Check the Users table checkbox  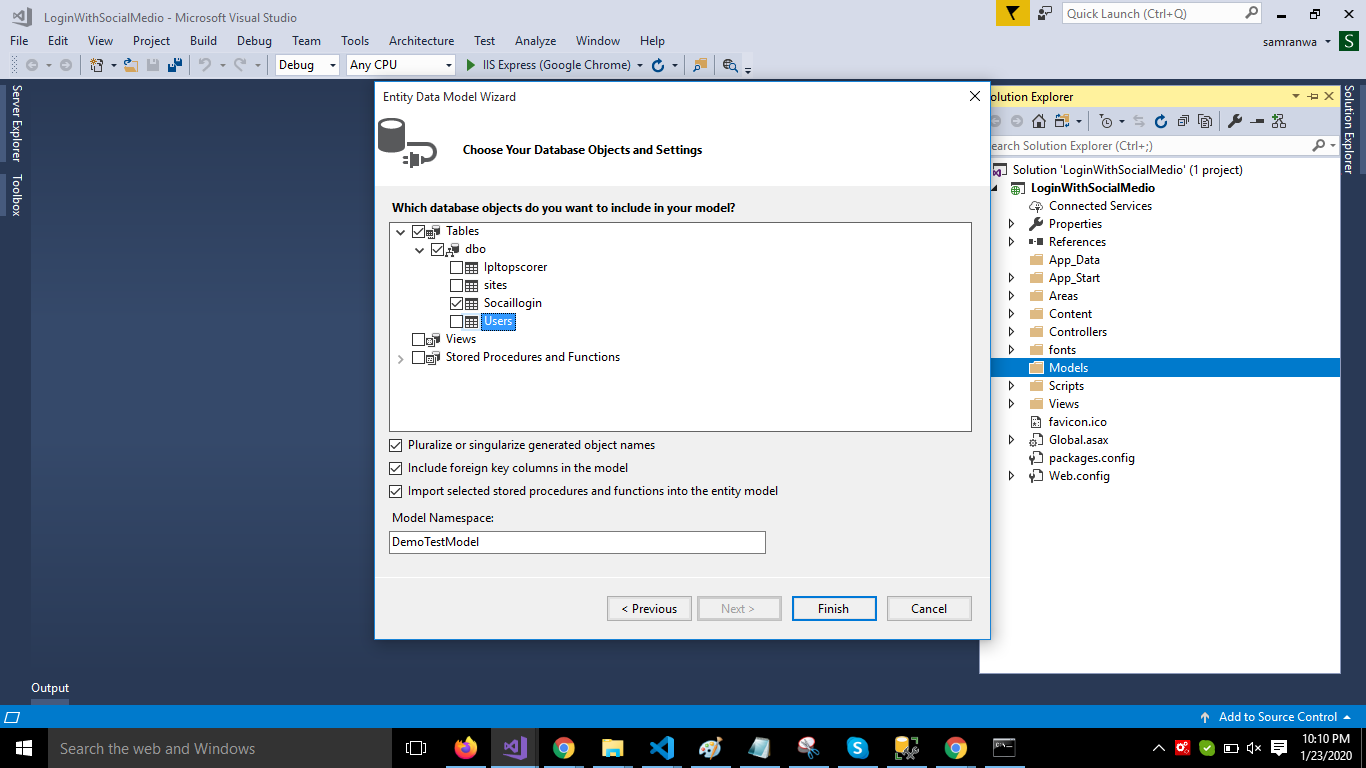[456, 321]
